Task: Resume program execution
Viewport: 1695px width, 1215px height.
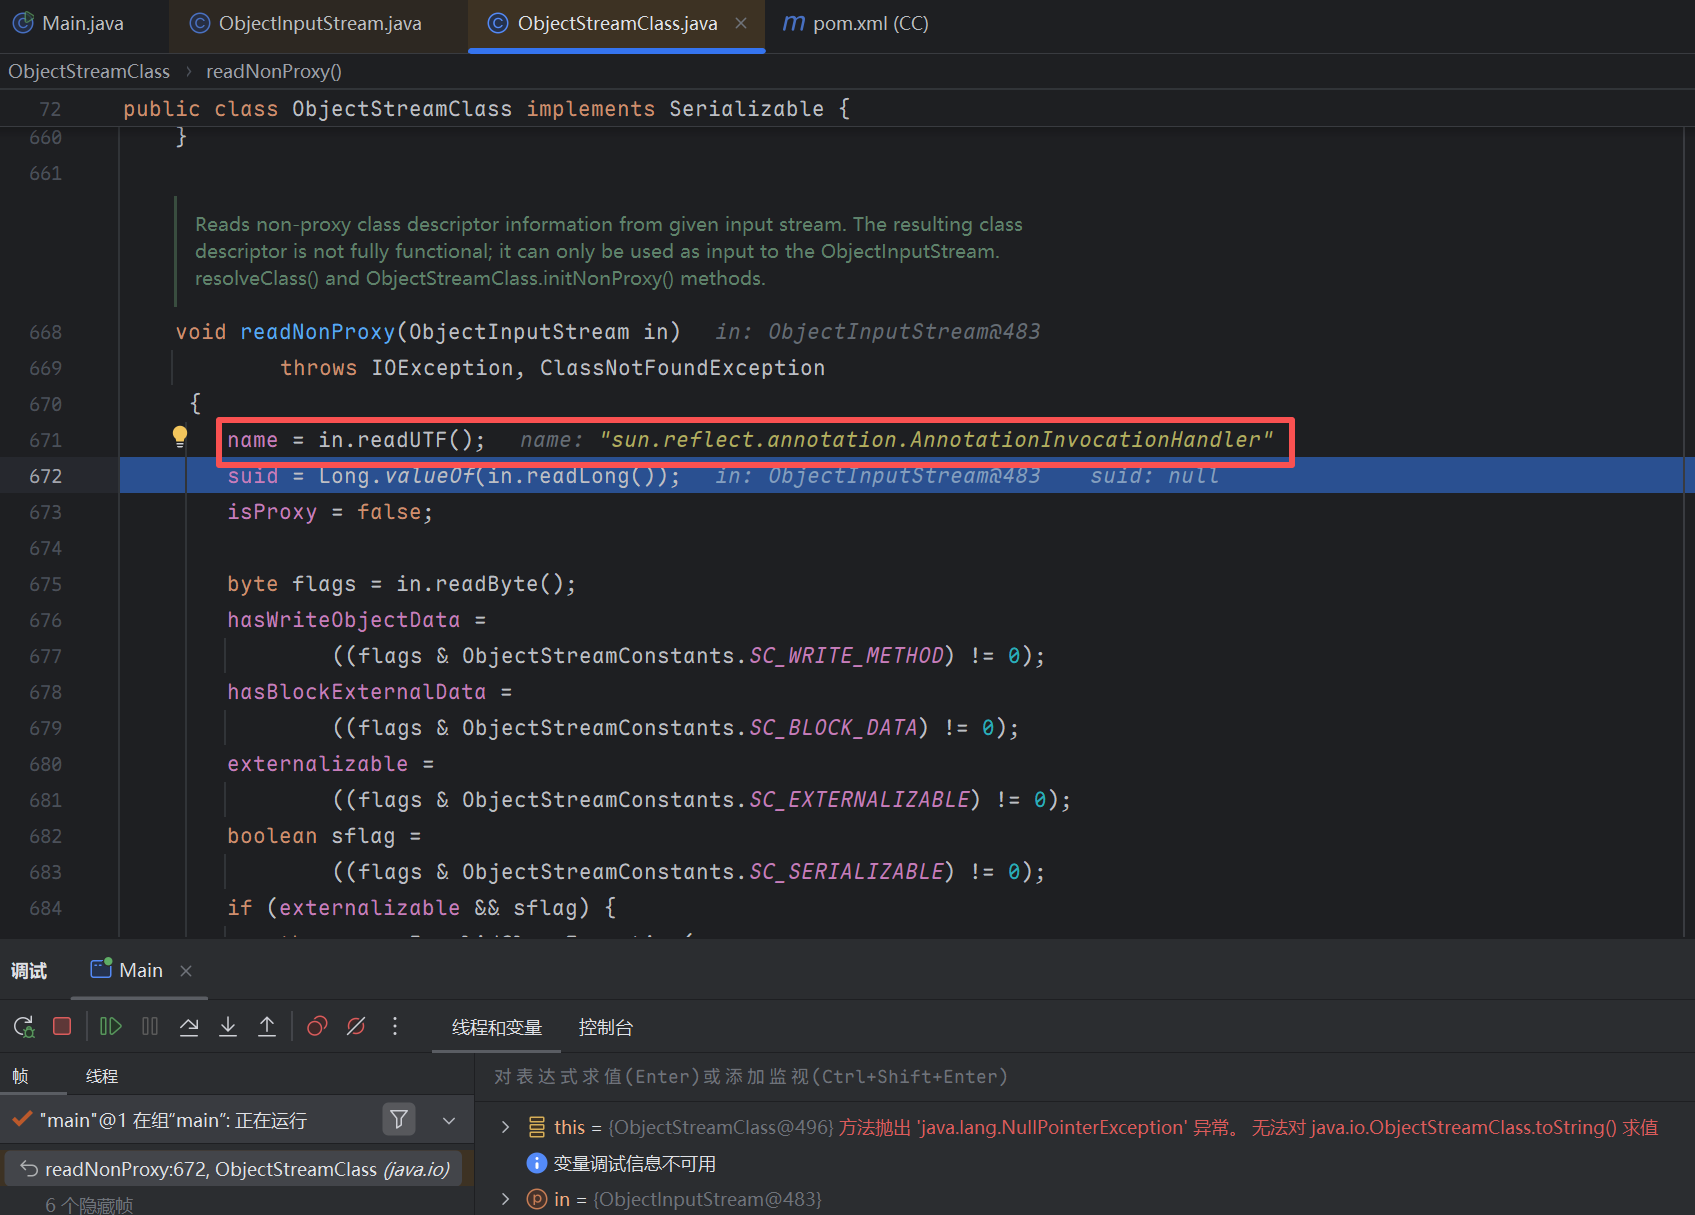Action: (x=111, y=1026)
